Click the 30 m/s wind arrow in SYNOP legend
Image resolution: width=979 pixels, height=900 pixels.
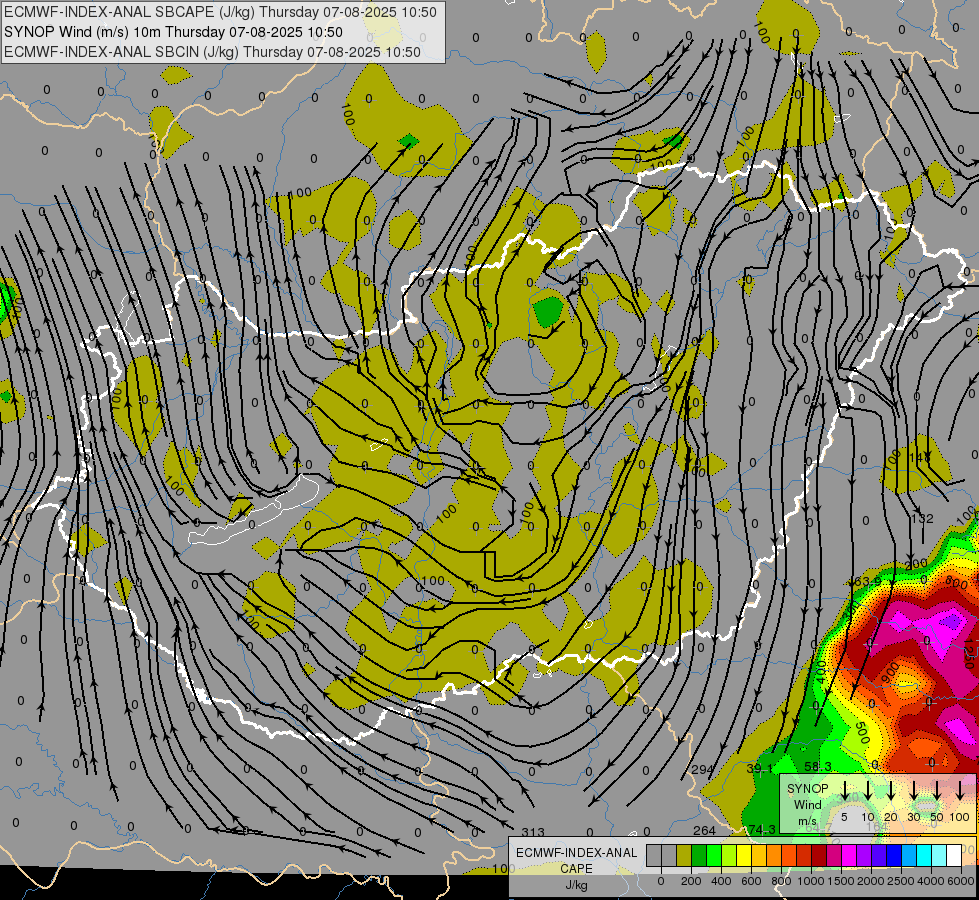click(x=913, y=789)
